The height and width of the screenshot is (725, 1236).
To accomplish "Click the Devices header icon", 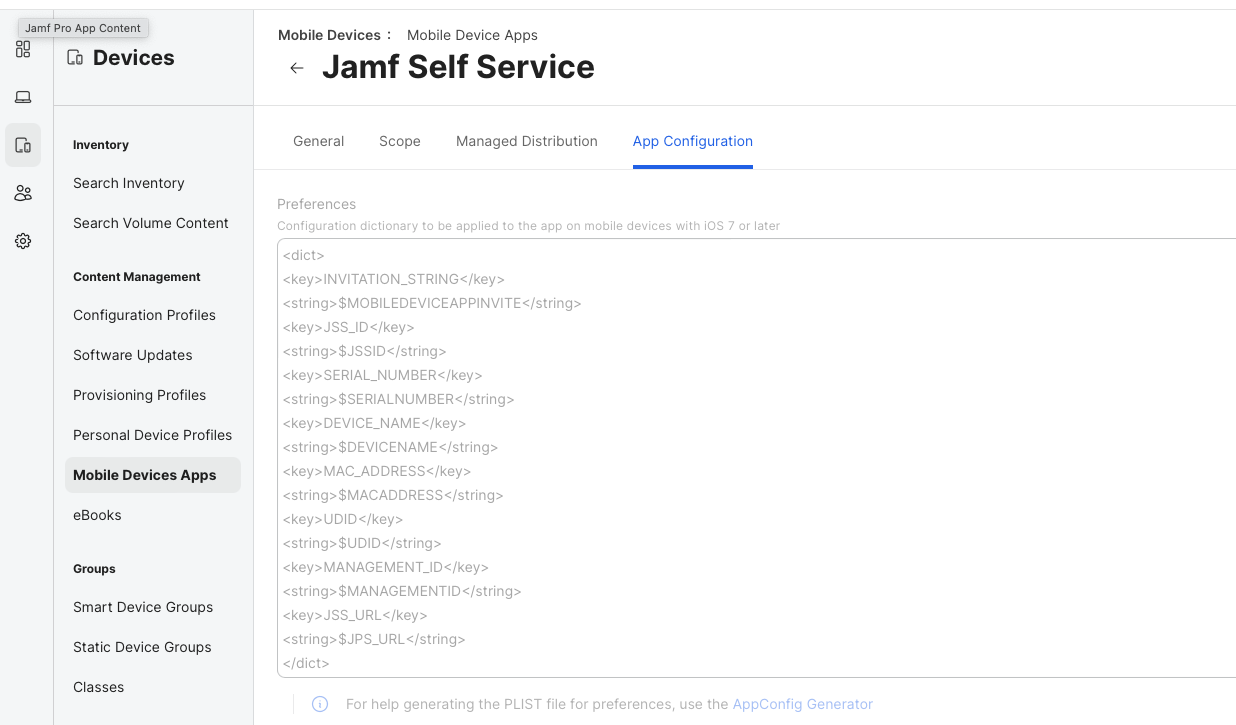I will pyautogui.click(x=75, y=58).
